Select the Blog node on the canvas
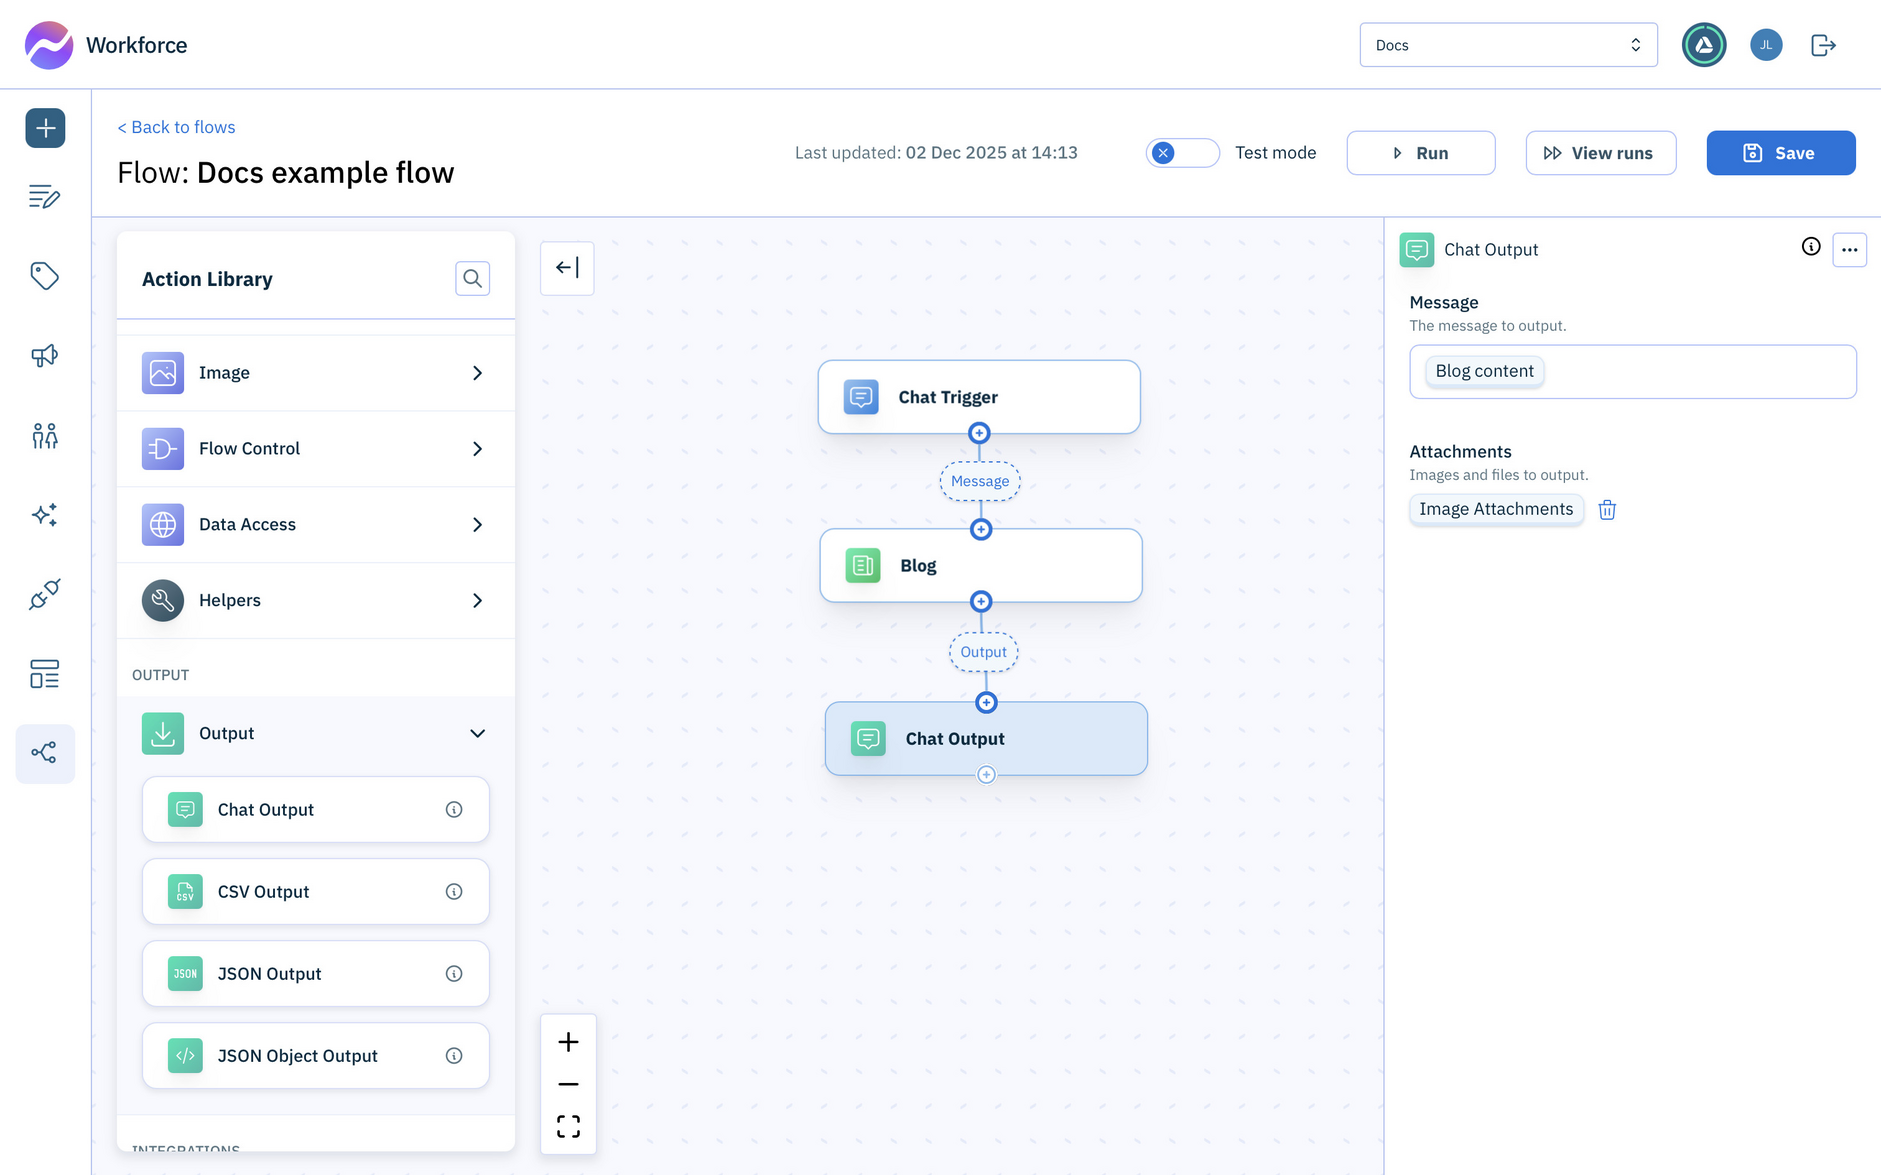1881x1175 pixels. [x=979, y=565]
